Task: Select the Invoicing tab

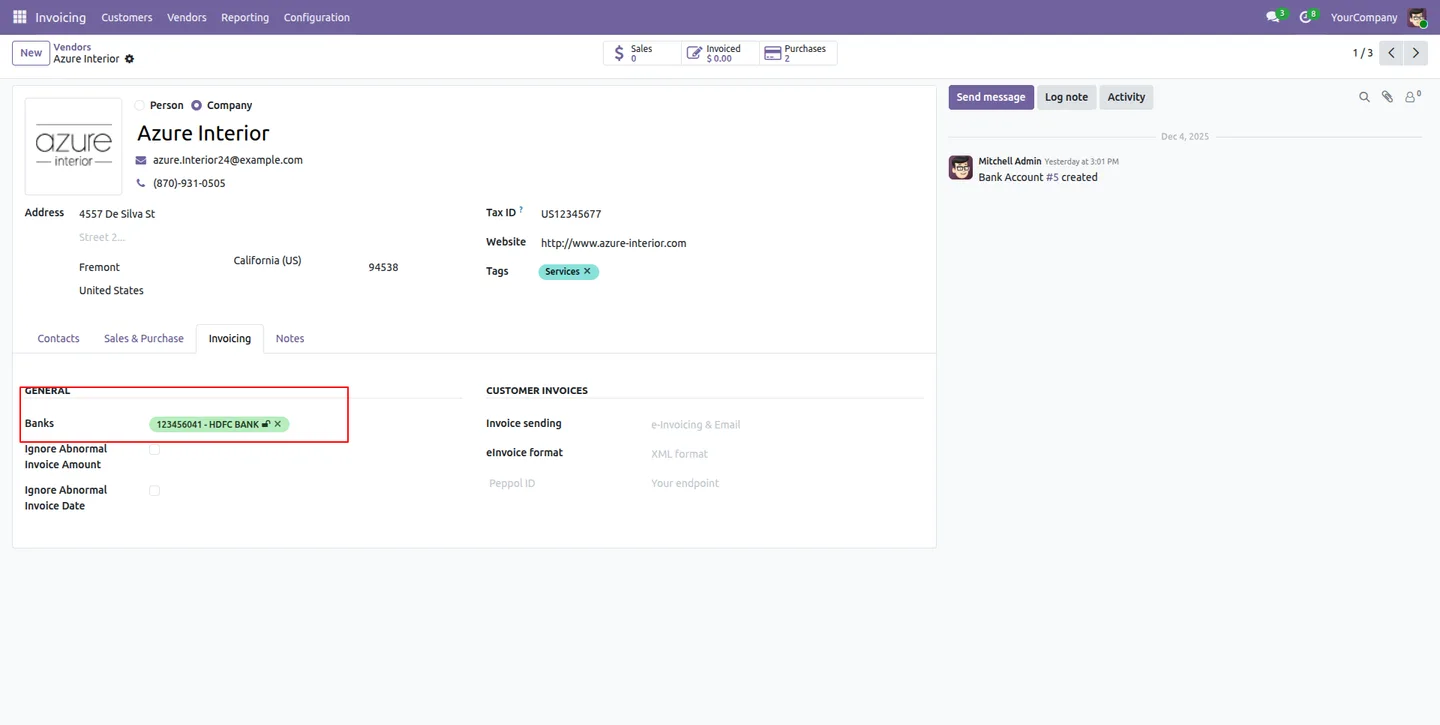Action: point(230,339)
